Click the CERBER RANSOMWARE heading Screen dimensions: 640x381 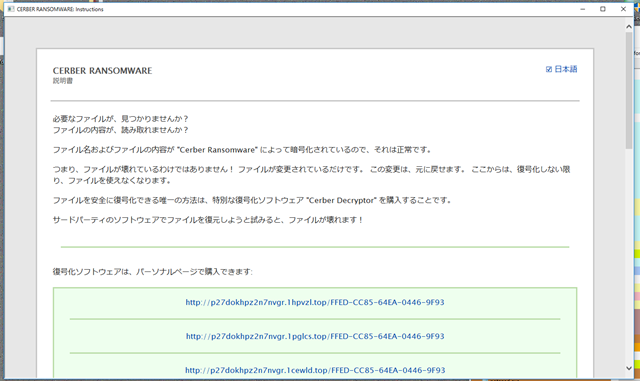click(102, 71)
